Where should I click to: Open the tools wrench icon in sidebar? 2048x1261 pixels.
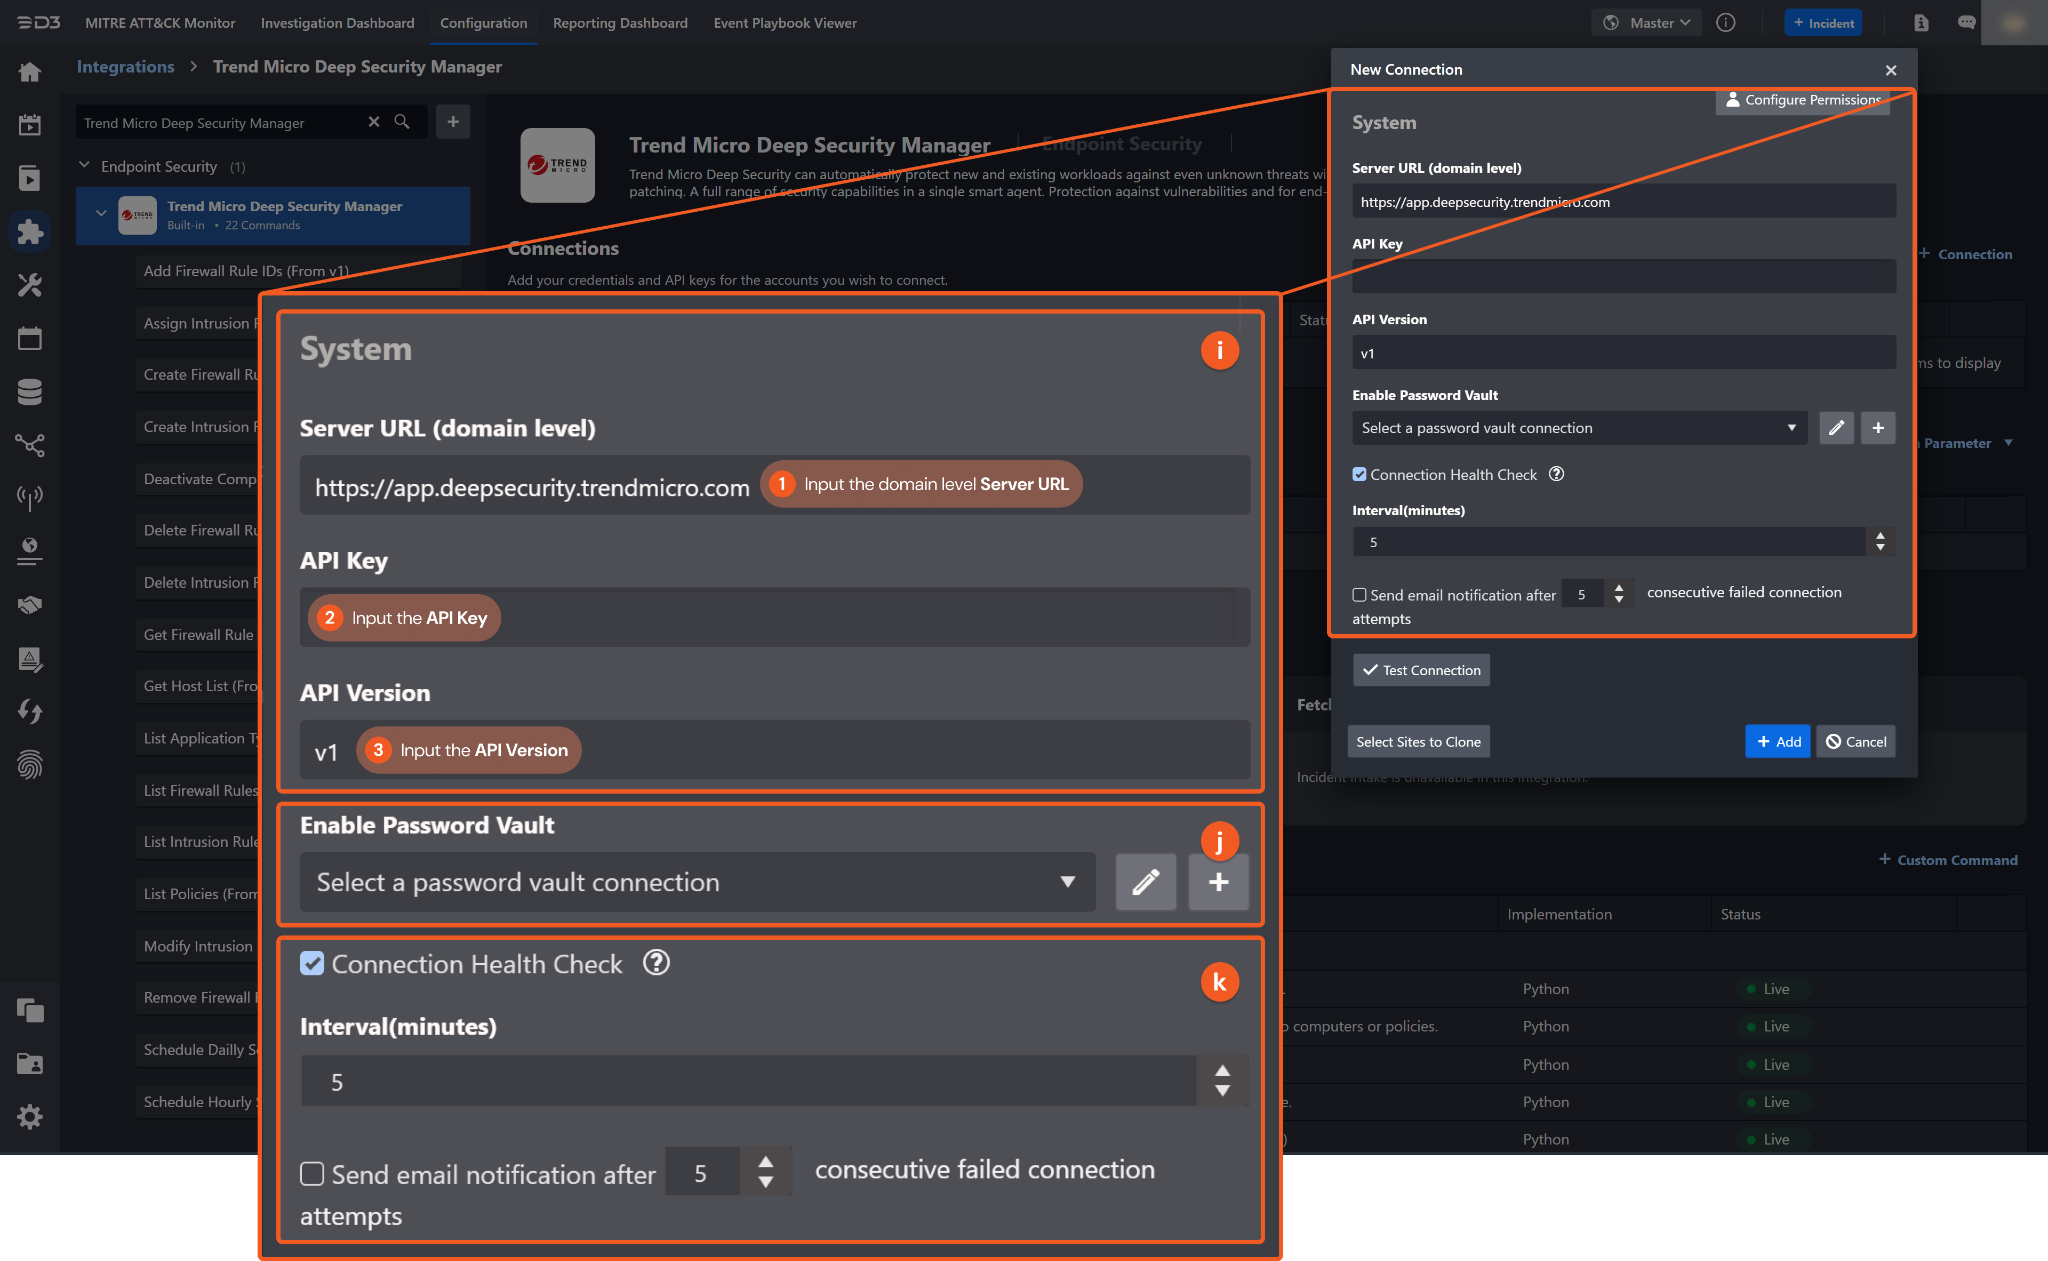(30, 285)
